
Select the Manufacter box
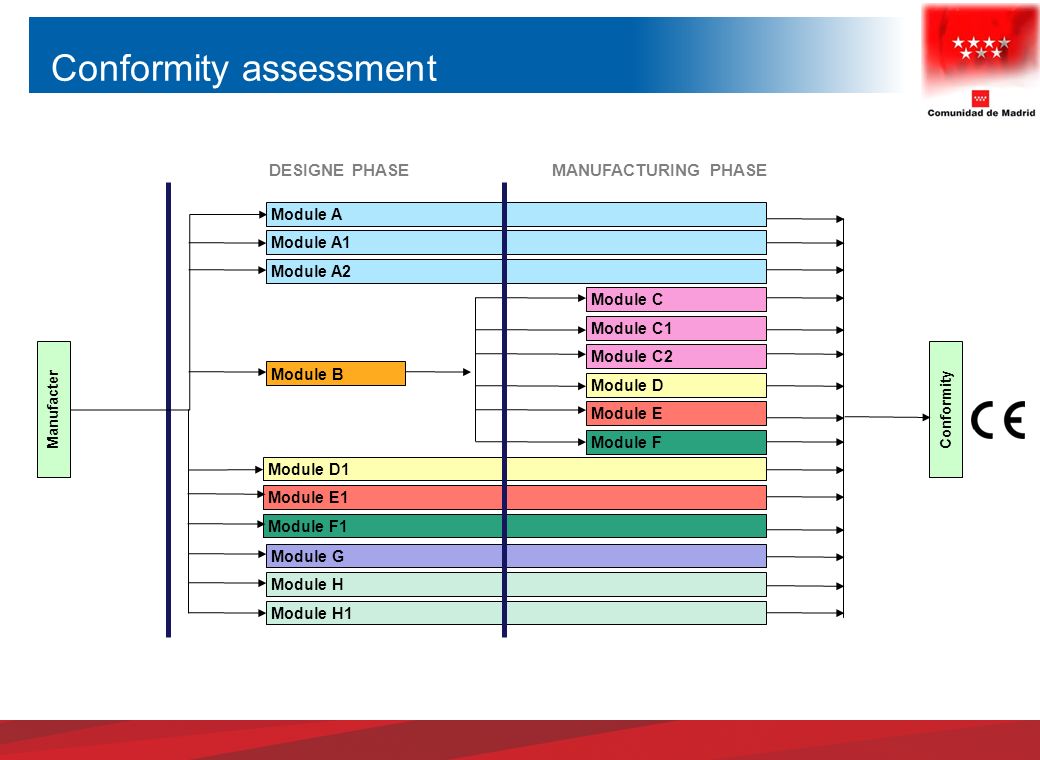pos(54,409)
